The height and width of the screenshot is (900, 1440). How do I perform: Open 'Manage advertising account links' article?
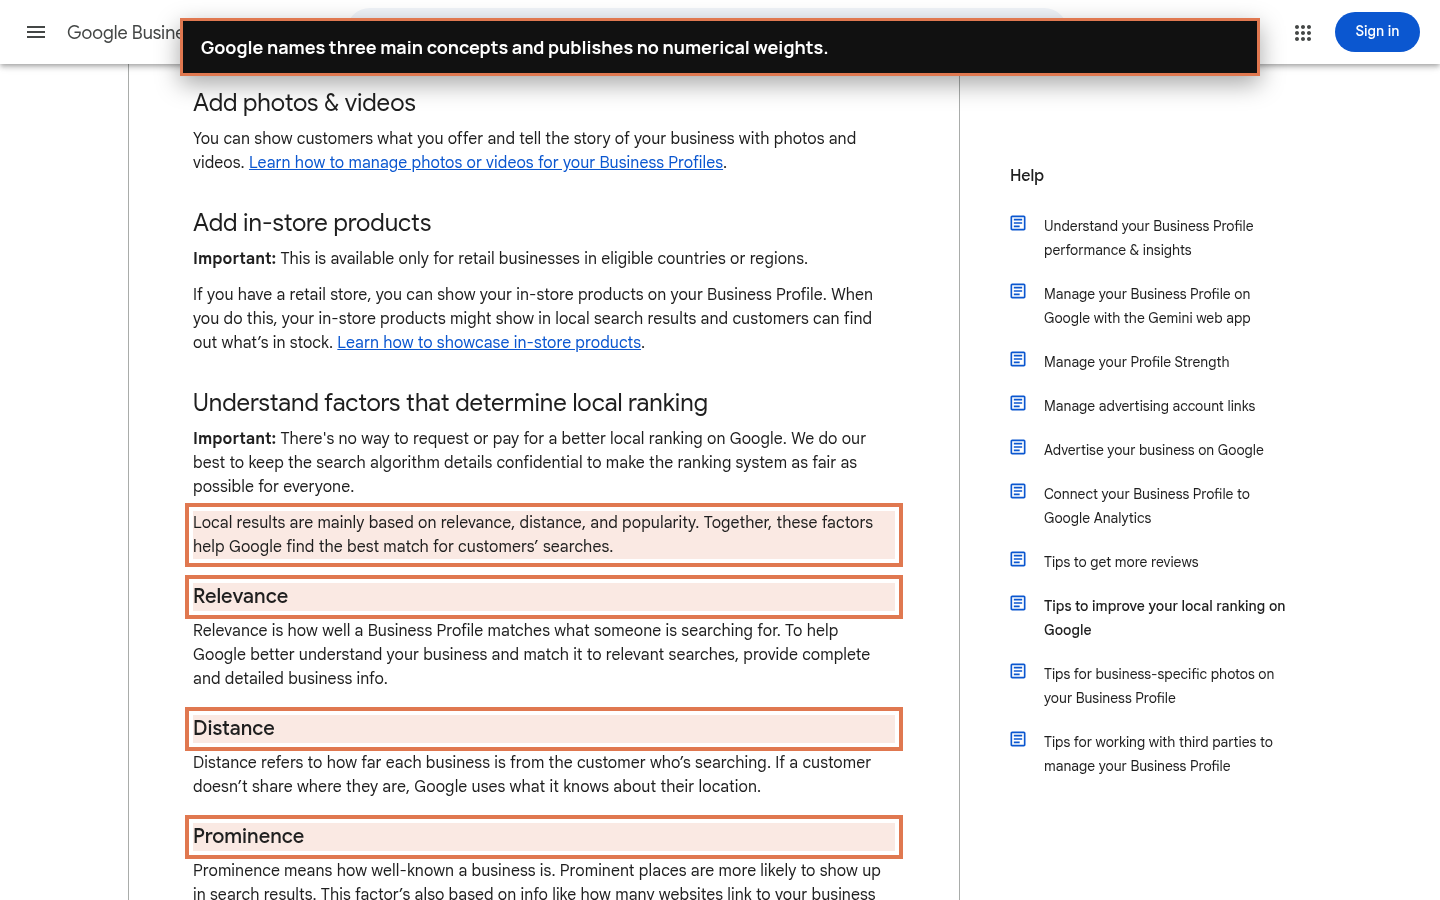pos(1149,406)
